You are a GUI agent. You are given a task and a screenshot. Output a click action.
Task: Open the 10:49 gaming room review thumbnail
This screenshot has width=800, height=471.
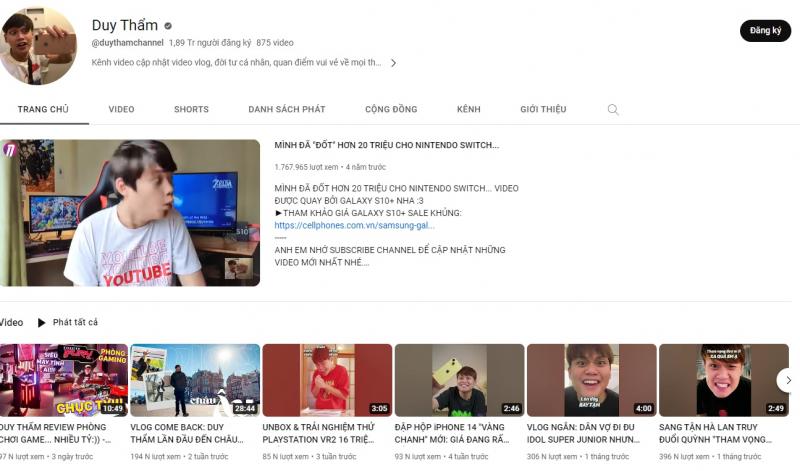(64, 380)
